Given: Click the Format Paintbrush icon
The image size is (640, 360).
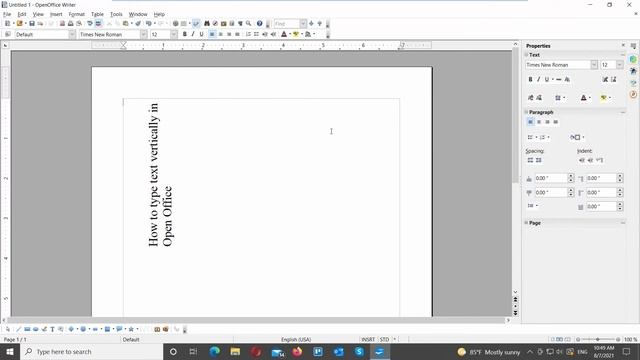Looking at the screenshot, I should click(138, 24).
